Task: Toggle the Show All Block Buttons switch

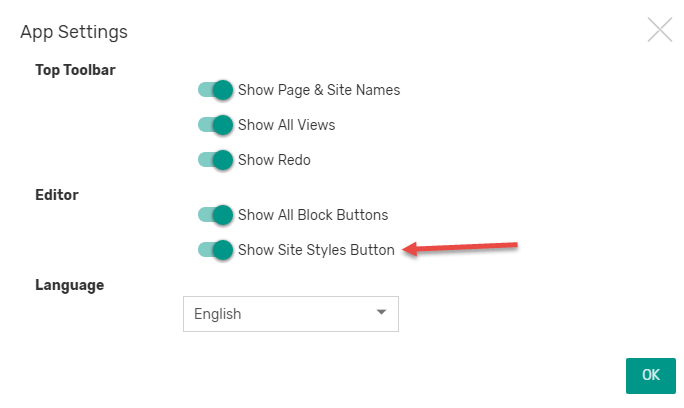Action: (215, 215)
